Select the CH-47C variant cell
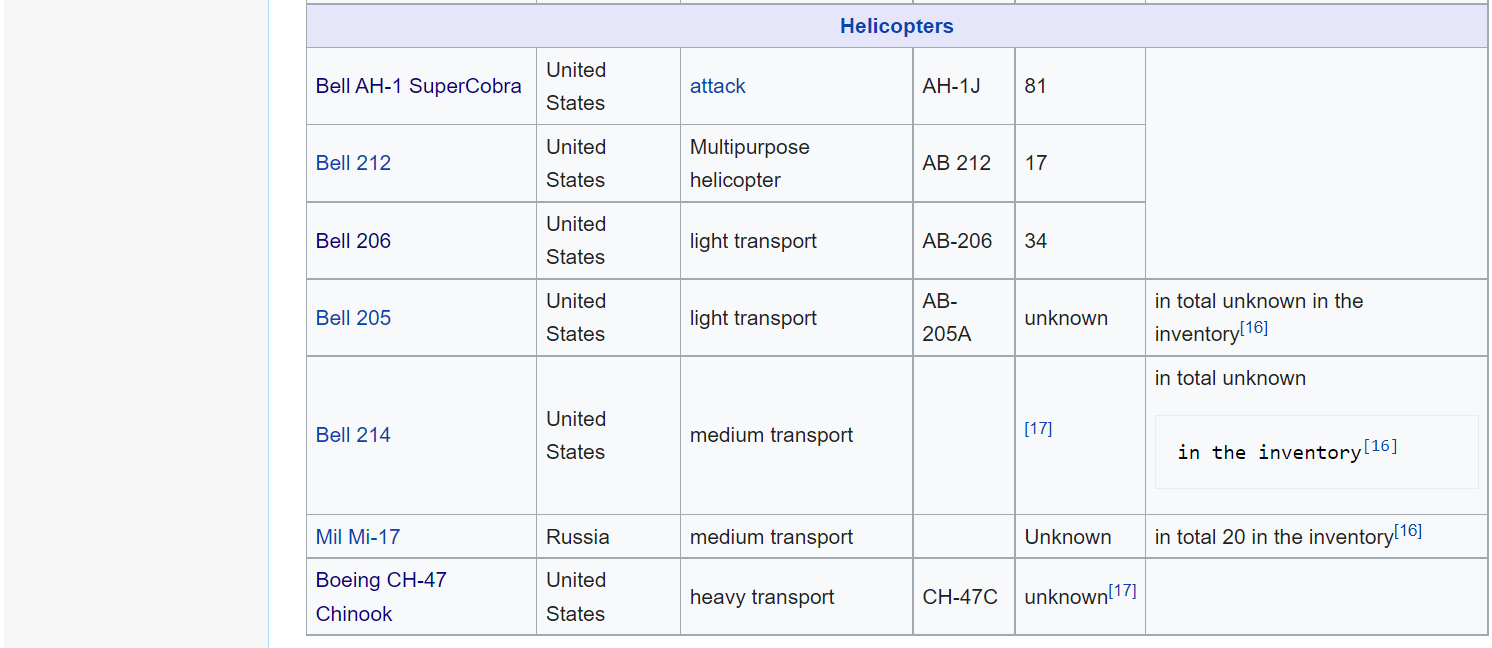 (x=960, y=597)
